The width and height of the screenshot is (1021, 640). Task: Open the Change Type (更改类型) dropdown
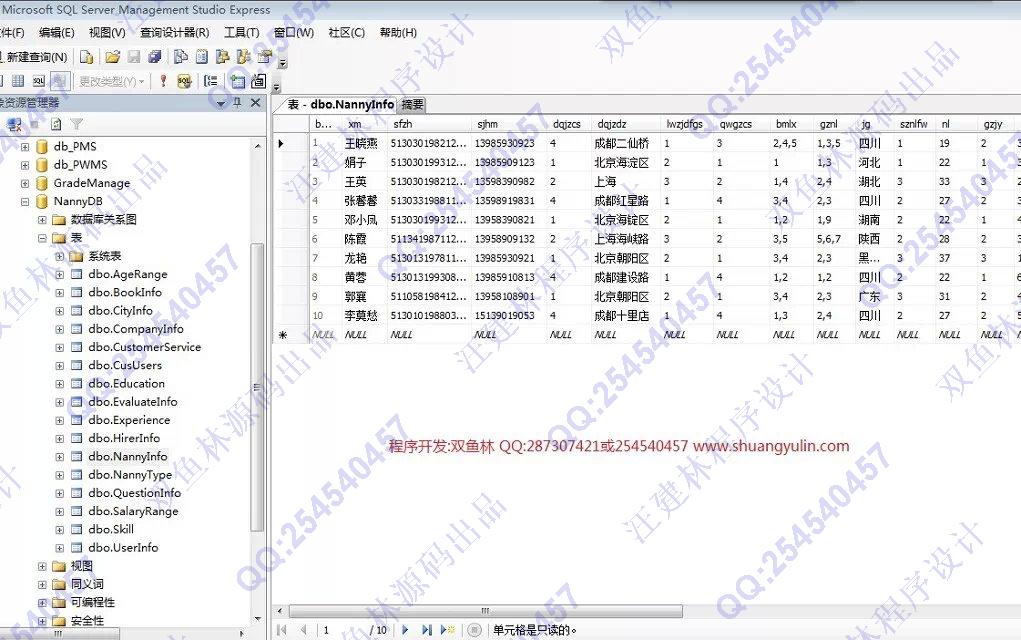111,81
